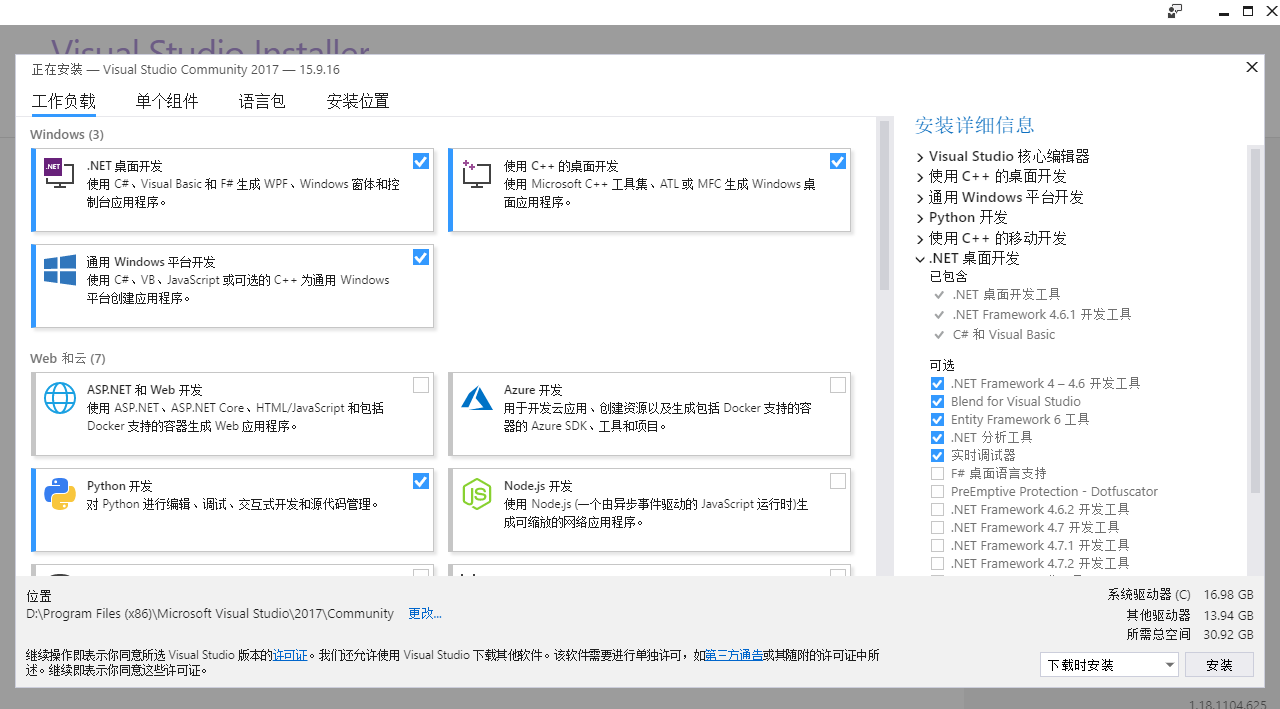Expand the Python 开发 details section
The image size is (1280, 709).
920,217
